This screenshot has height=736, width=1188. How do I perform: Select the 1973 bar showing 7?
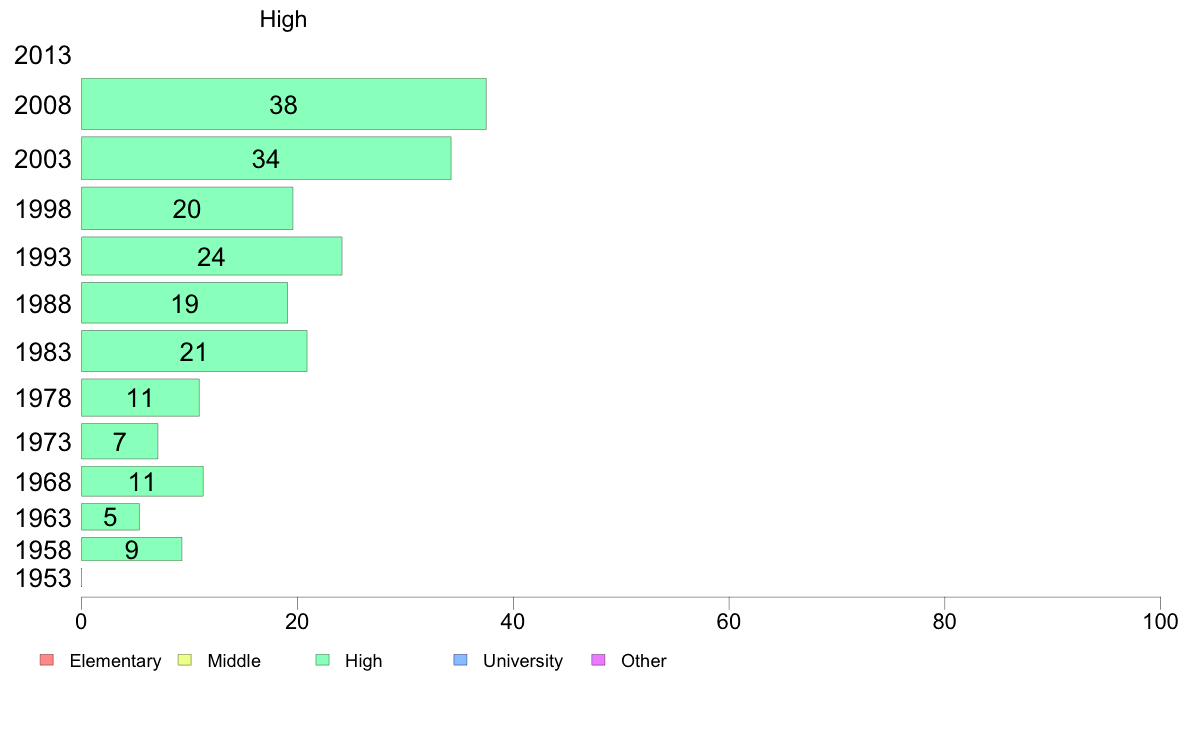[x=119, y=441]
